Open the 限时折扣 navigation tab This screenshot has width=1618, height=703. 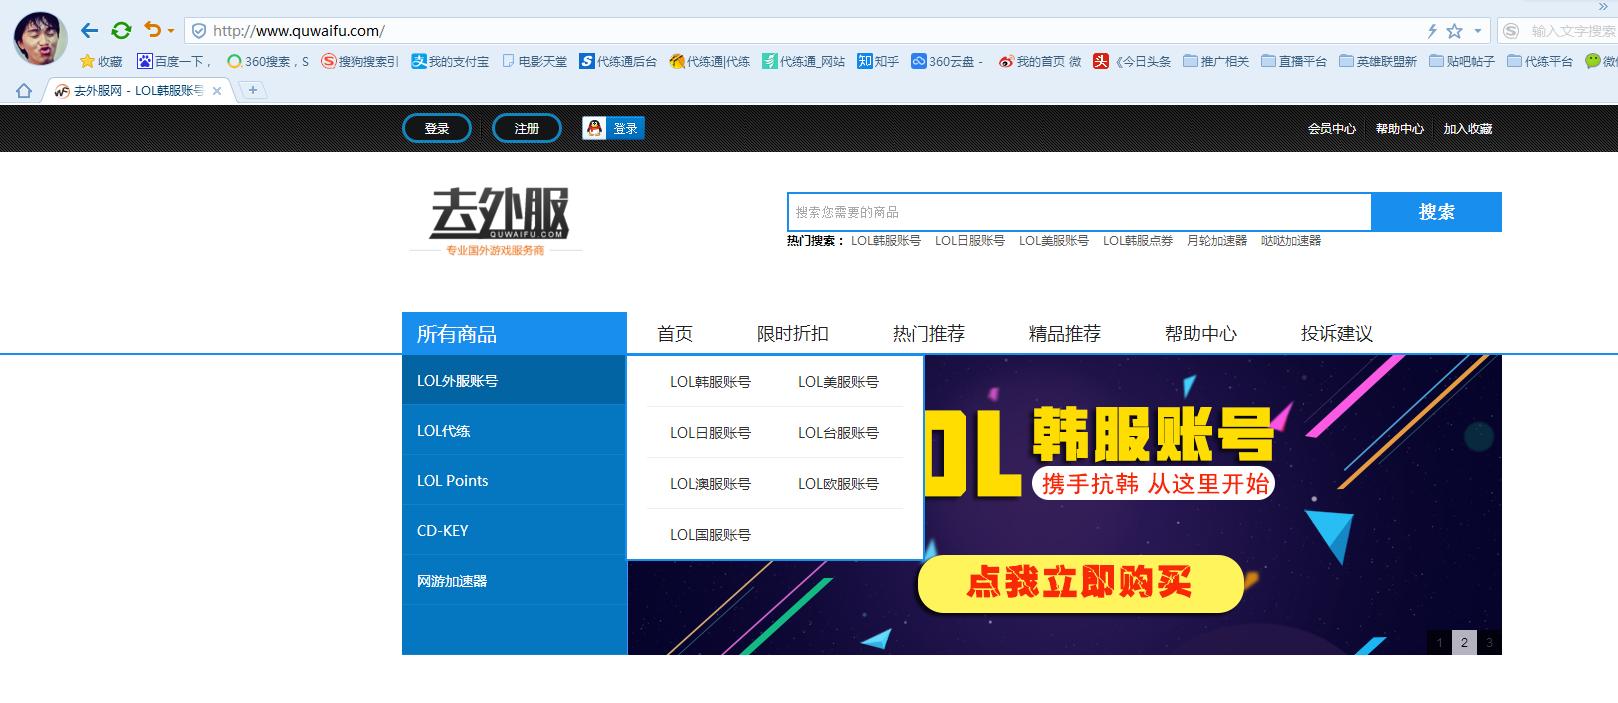click(x=792, y=334)
